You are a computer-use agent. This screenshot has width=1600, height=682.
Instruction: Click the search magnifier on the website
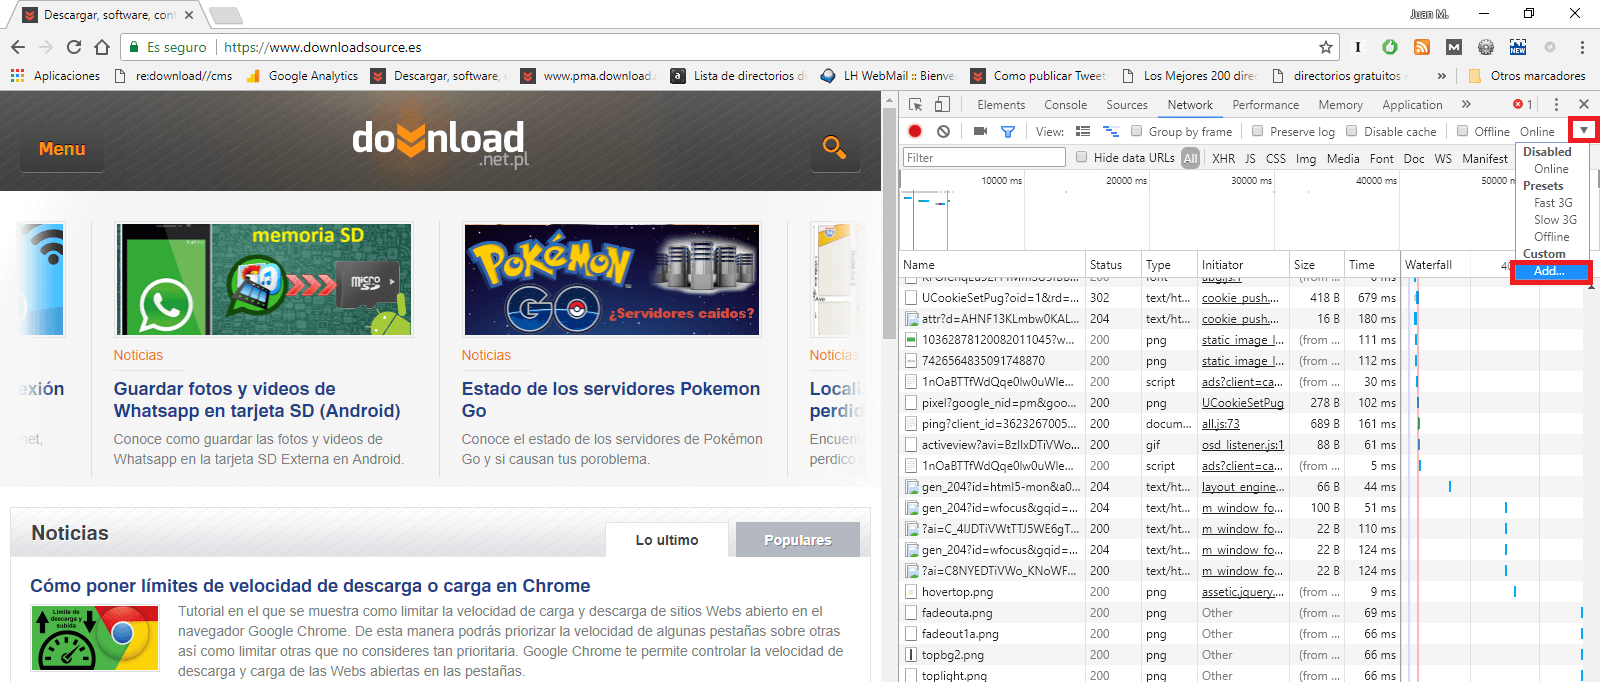pyautogui.click(x=834, y=147)
